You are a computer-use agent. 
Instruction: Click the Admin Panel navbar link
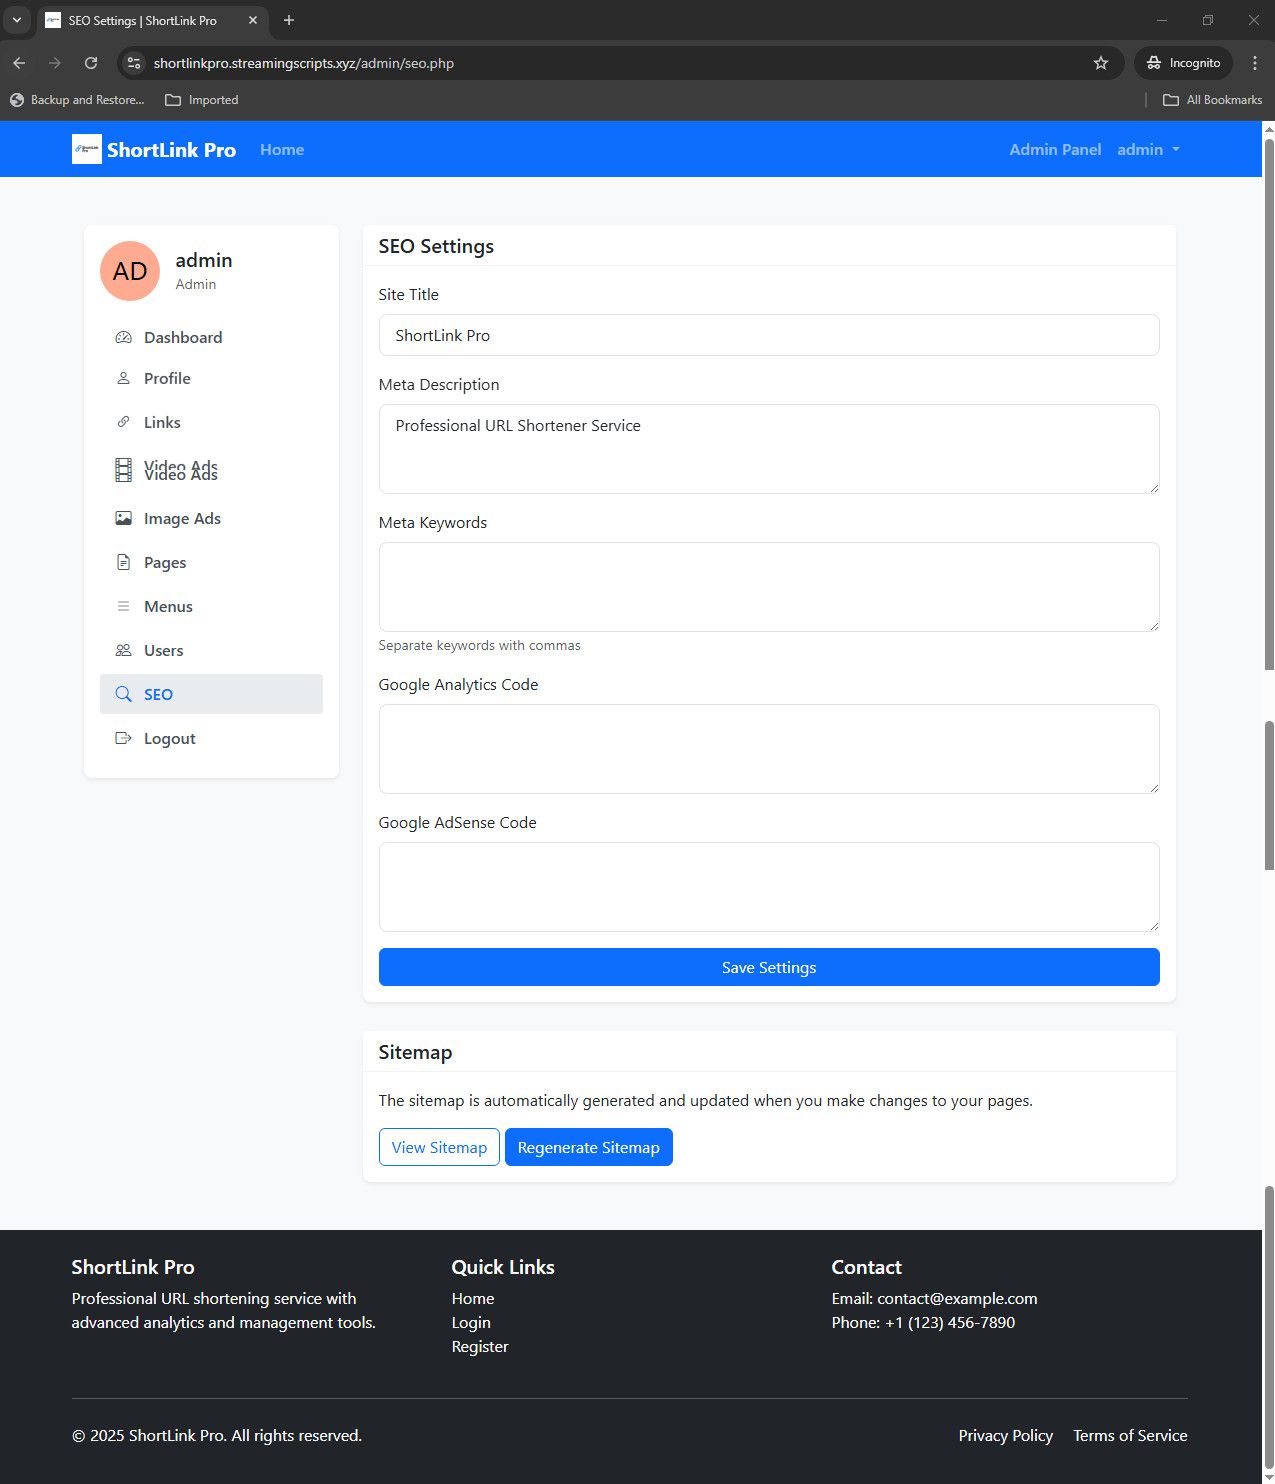coord(1055,149)
